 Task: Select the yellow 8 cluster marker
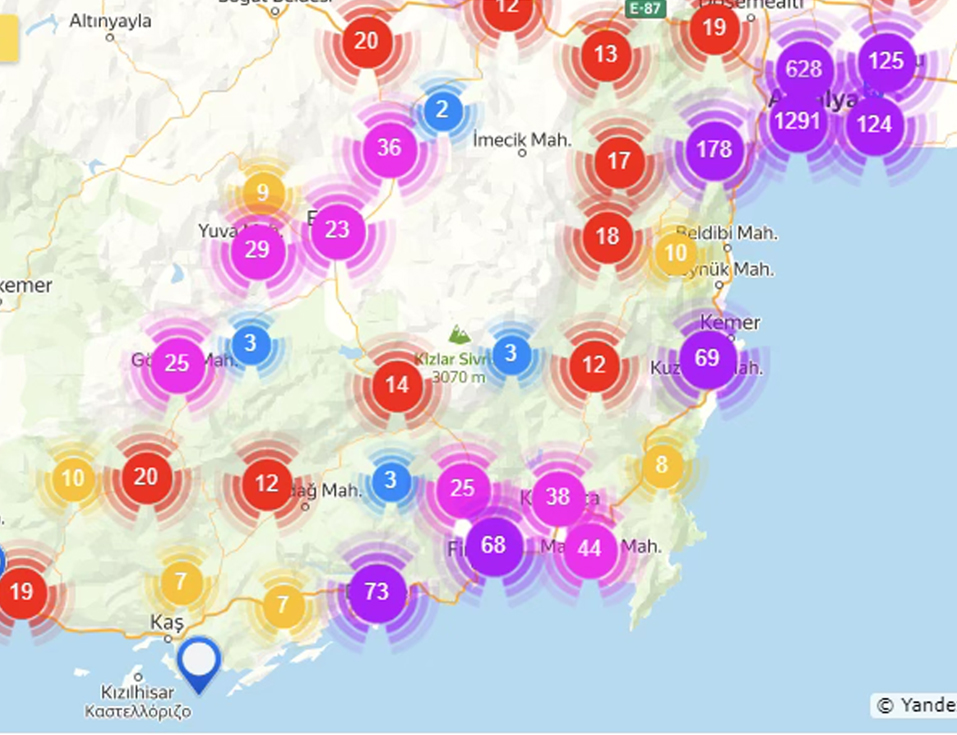(x=661, y=465)
